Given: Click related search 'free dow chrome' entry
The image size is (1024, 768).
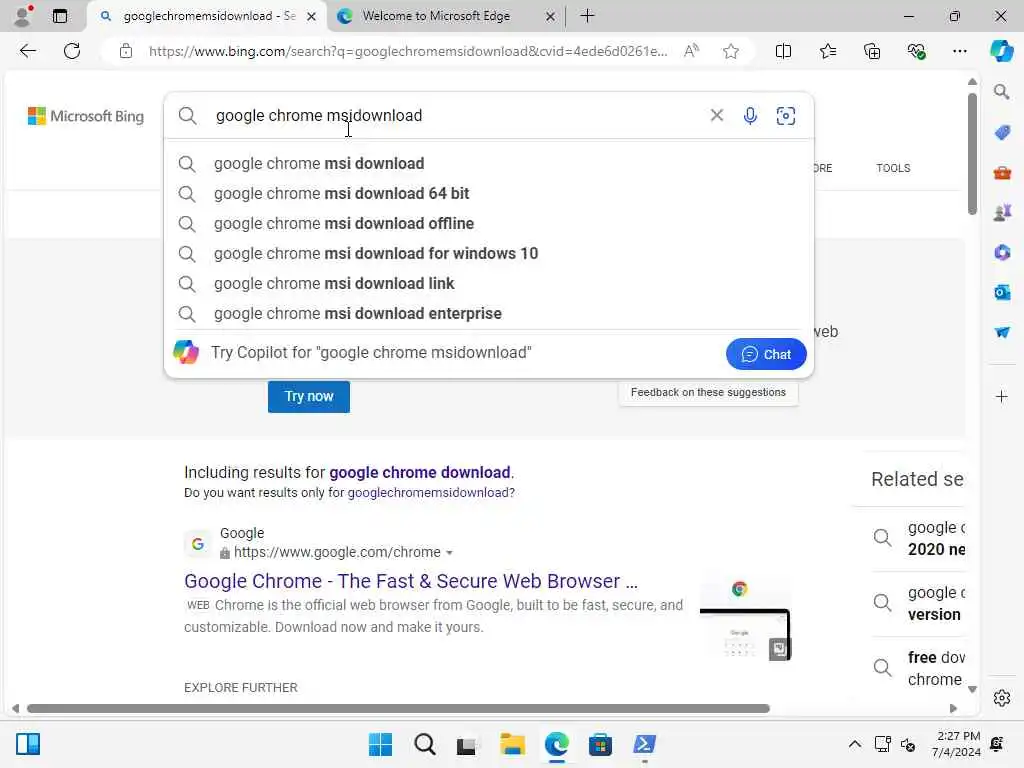Looking at the screenshot, I should [x=919, y=668].
